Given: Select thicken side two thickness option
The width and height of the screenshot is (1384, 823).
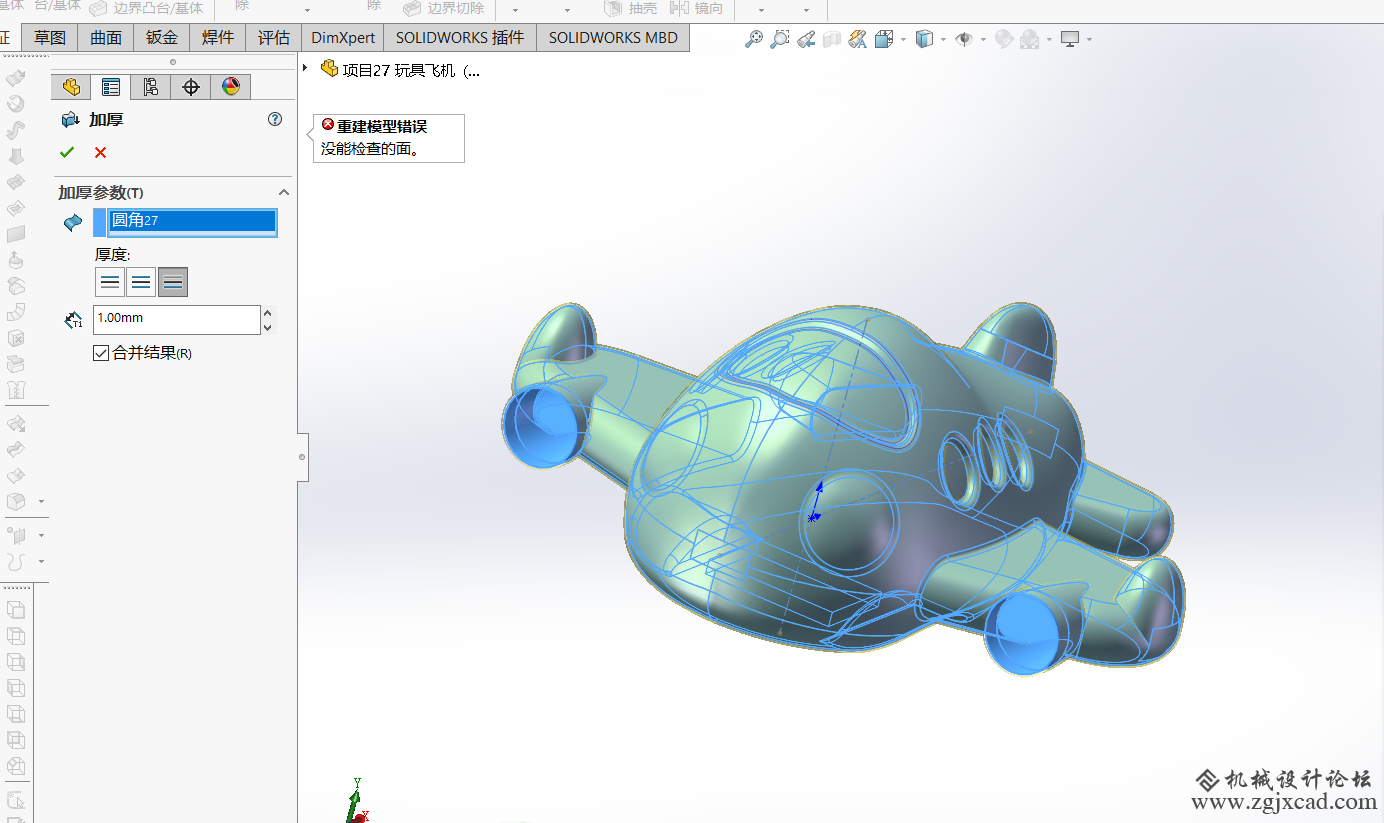Looking at the screenshot, I should 173,282.
